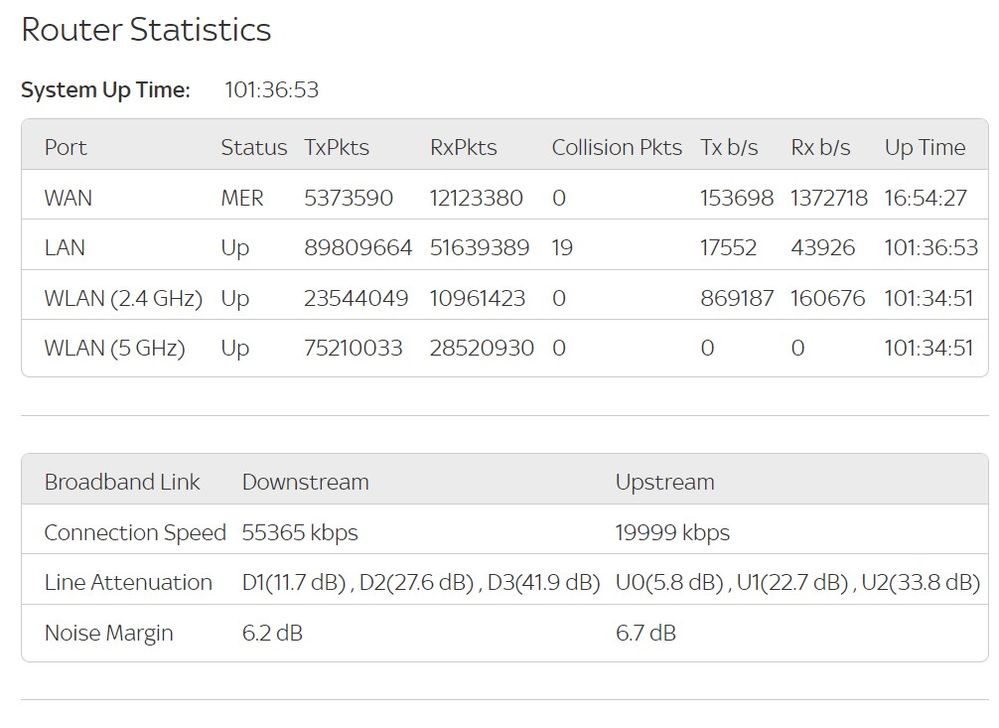Select the System Up Time label
Image resolution: width=999 pixels, height=728 pixels.
105,90
